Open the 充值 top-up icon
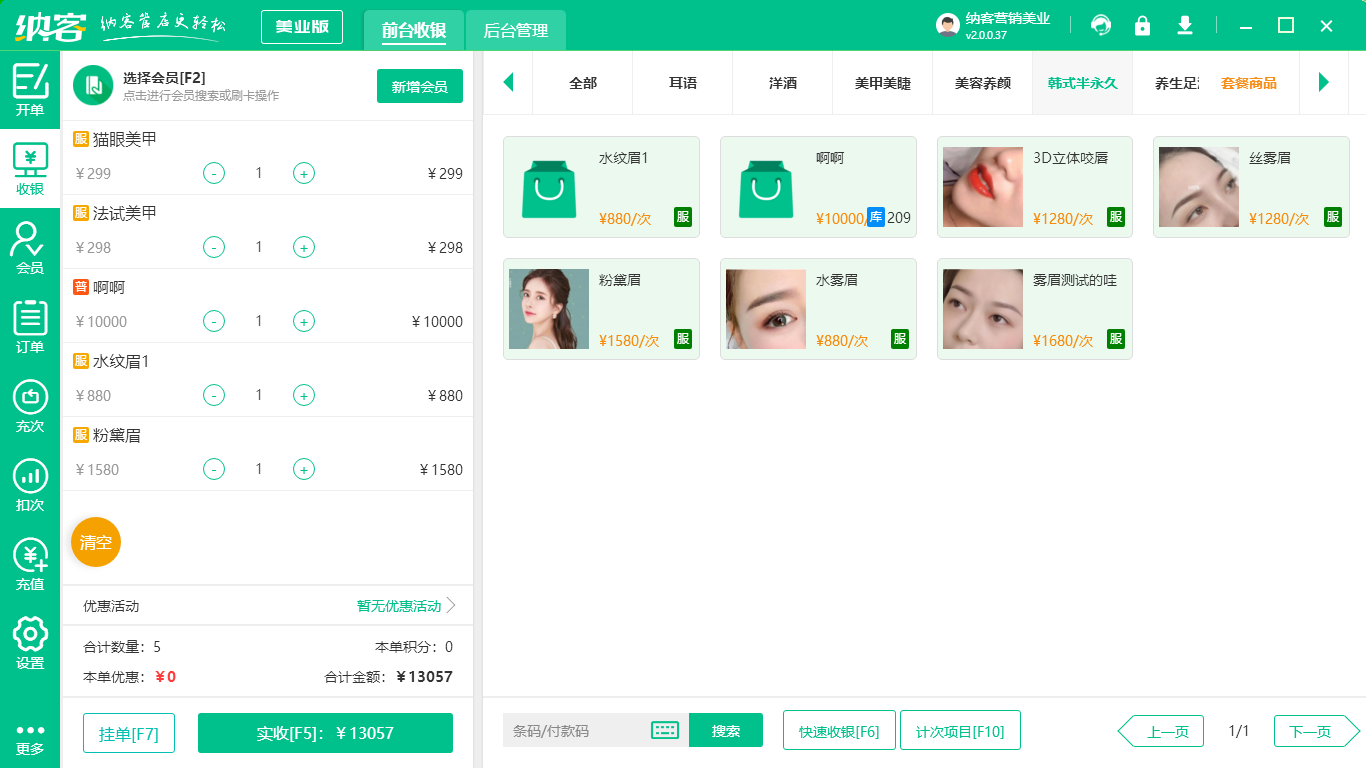 point(30,563)
